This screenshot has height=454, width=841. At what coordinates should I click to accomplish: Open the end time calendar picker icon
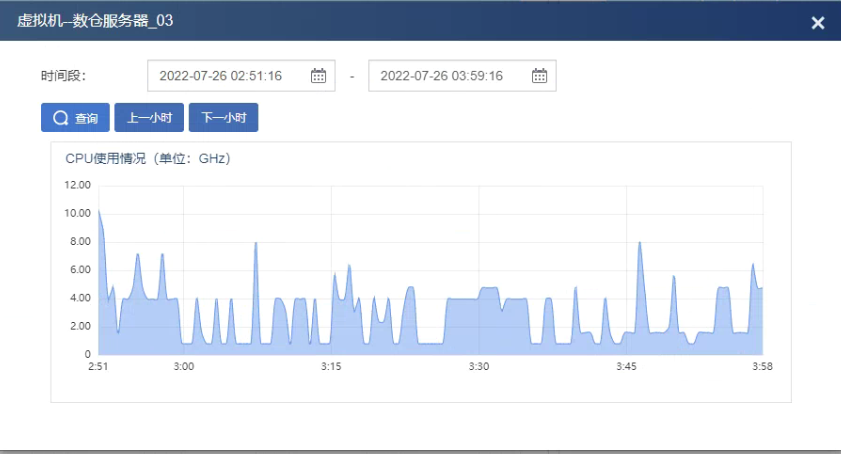539,76
